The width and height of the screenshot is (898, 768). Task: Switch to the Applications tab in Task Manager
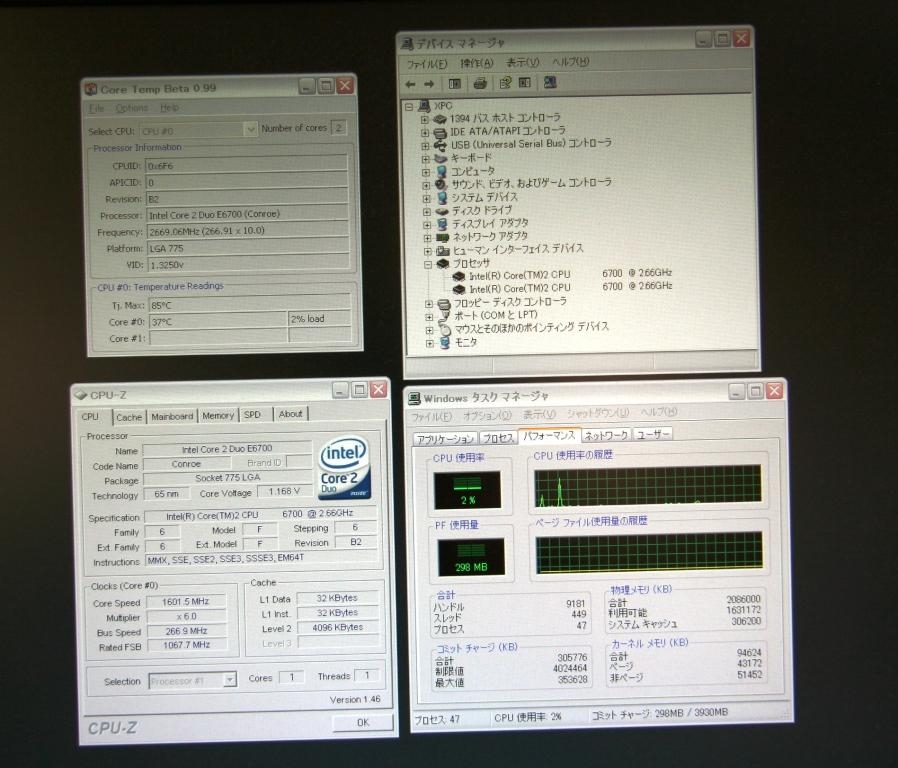tap(445, 439)
